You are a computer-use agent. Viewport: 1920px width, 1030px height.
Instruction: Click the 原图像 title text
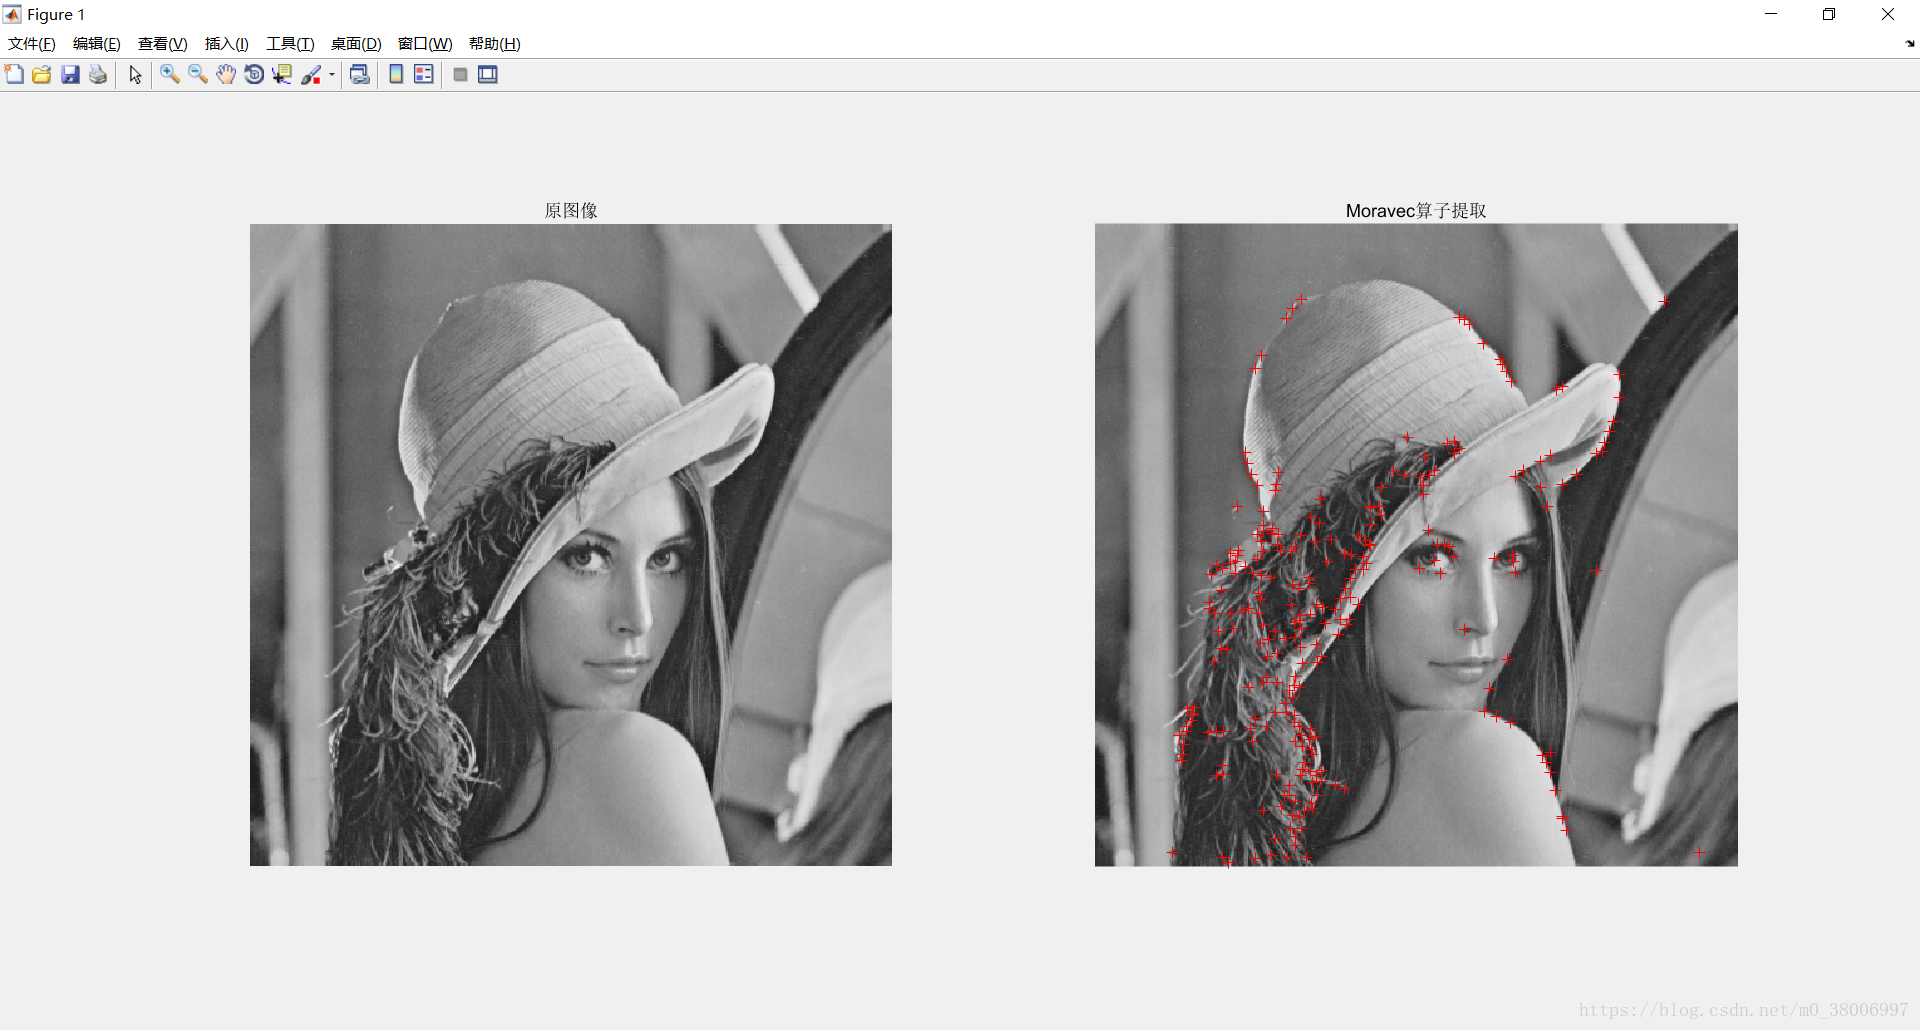571,211
